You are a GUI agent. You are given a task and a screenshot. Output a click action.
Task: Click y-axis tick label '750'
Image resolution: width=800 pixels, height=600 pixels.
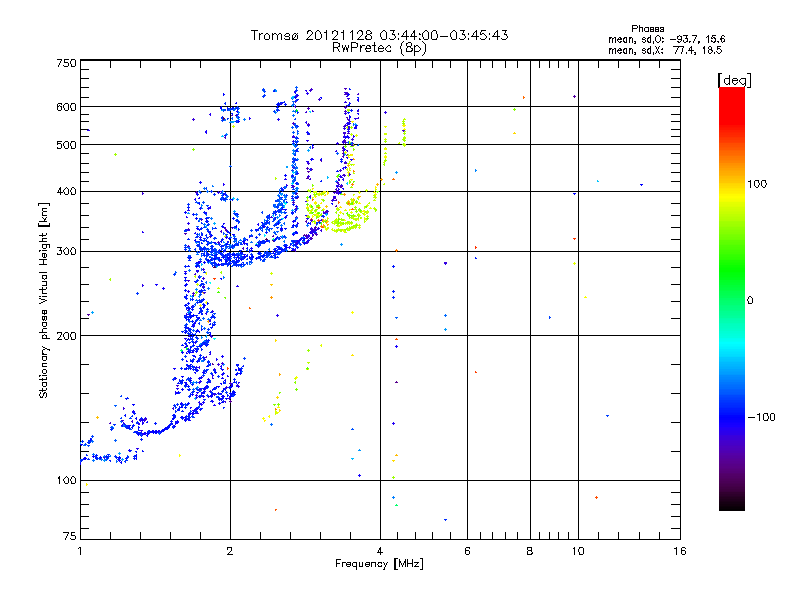[x=66, y=63]
